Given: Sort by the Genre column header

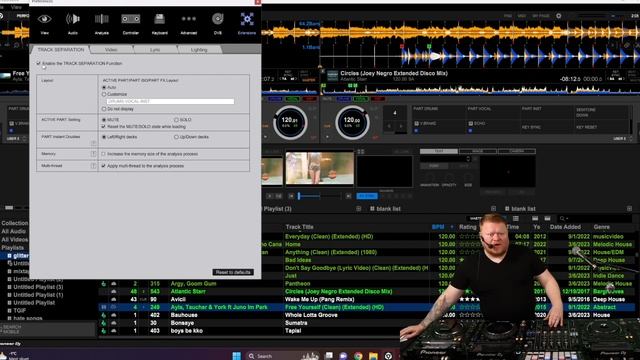Looking at the screenshot, I should (x=602, y=227).
